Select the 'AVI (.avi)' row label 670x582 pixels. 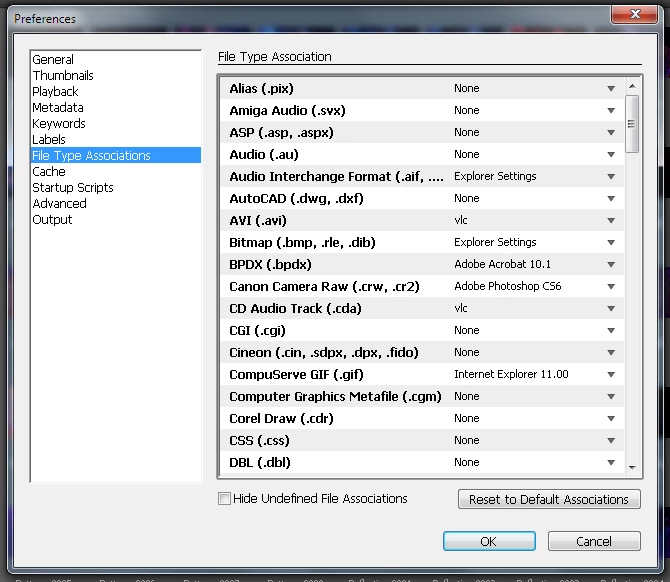(x=258, y=220)
